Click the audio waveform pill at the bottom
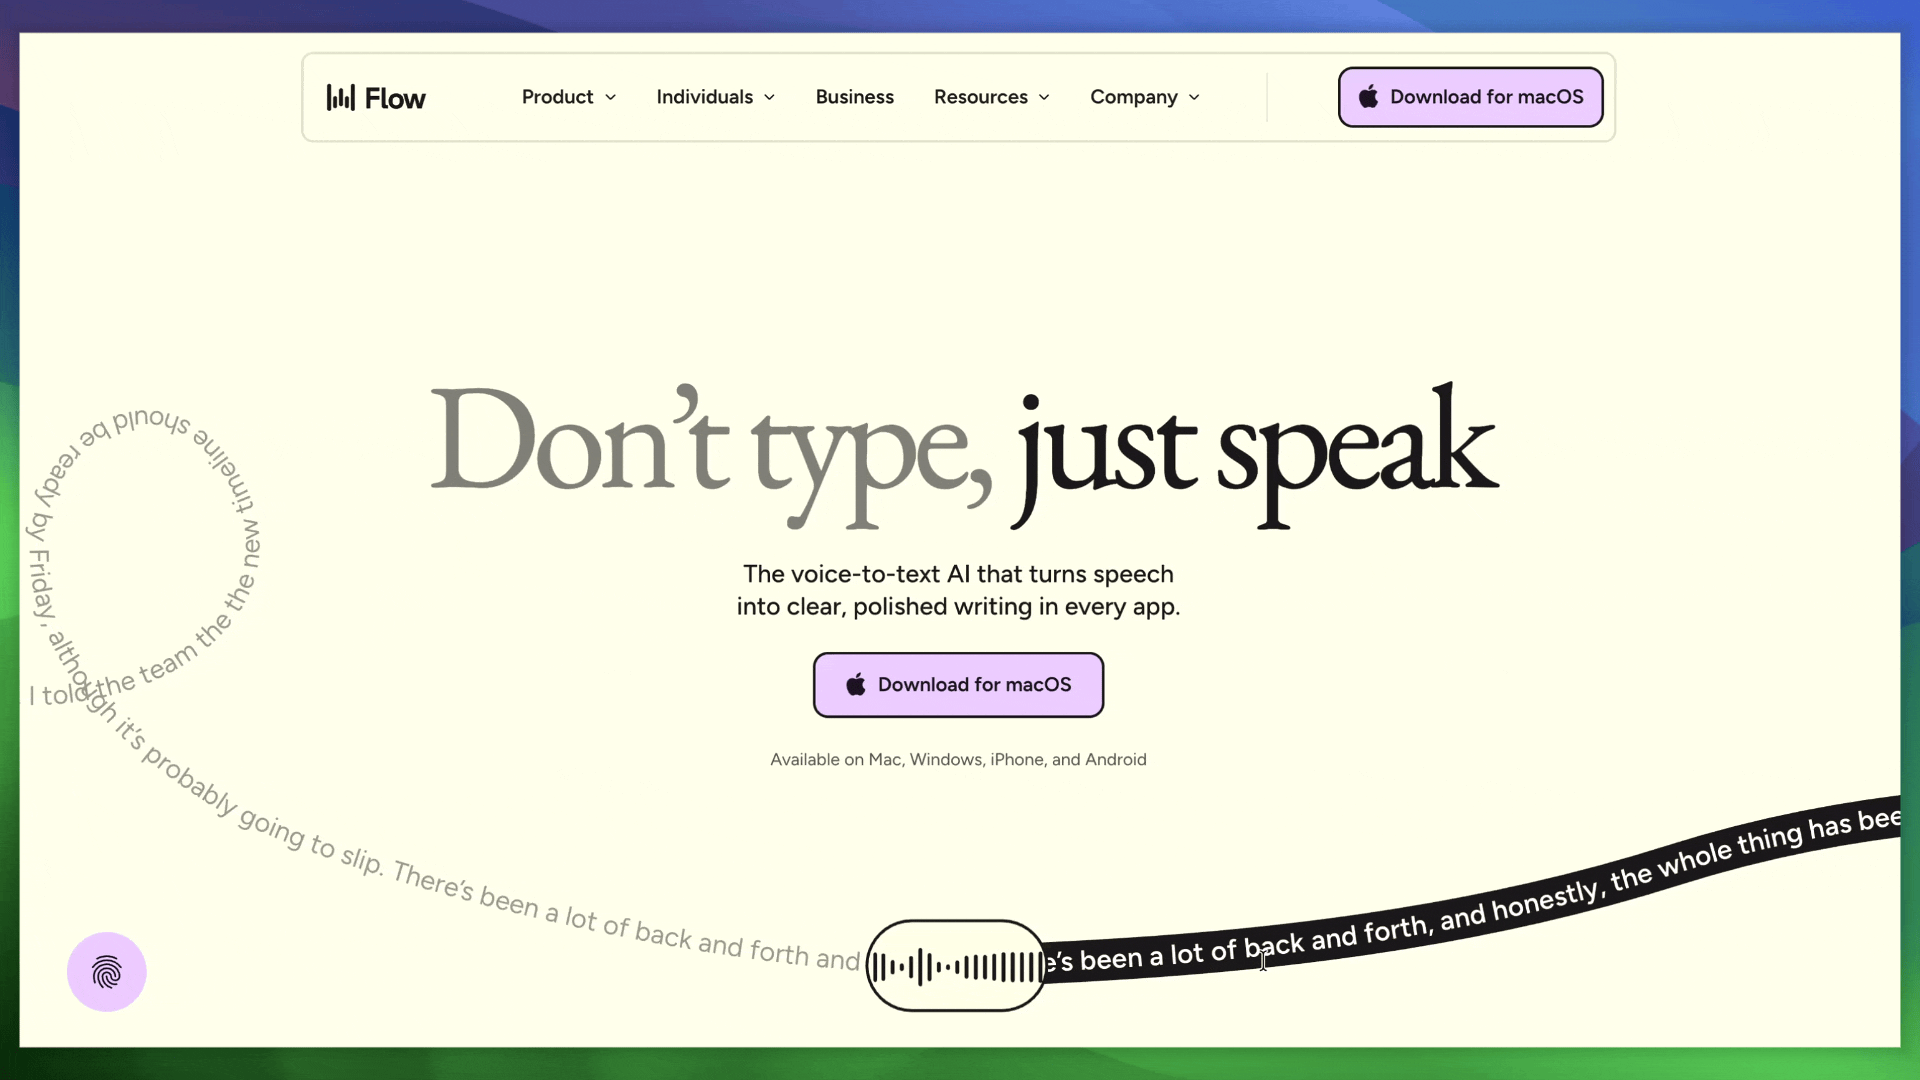This screenshot has height=1080, width=1920. (x=956, y=966)
